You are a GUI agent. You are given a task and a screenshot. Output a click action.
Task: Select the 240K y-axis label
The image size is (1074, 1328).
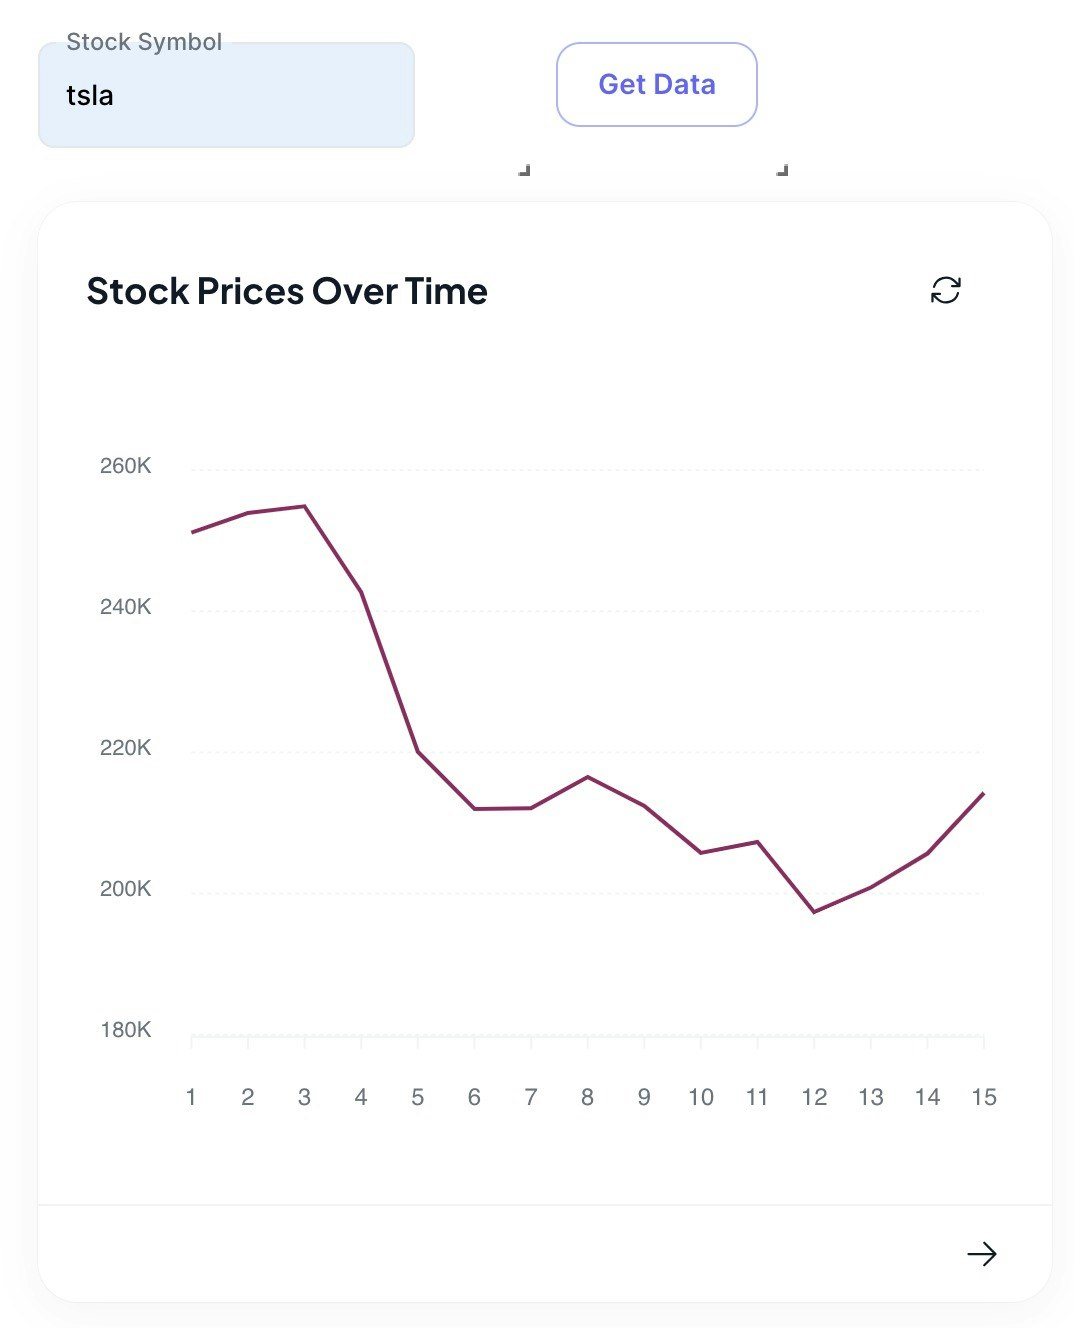[x=125, y=607]
